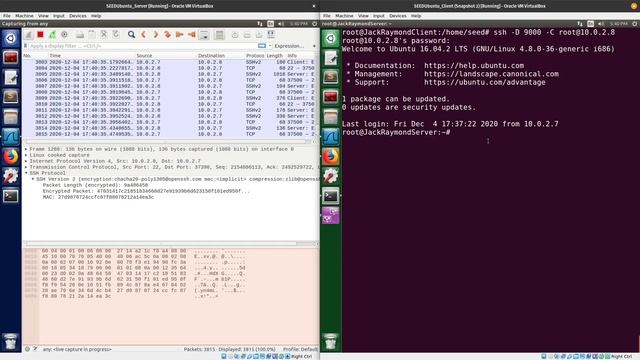Expand the Transmission Control Protocol node
The width and height of the screenshot is (640, 360).
[26, 167]
